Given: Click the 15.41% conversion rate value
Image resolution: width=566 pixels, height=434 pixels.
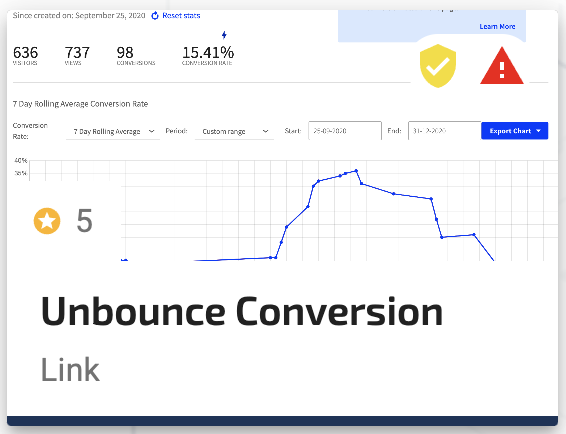Looking at the screenshot, I should click(208, 53).
